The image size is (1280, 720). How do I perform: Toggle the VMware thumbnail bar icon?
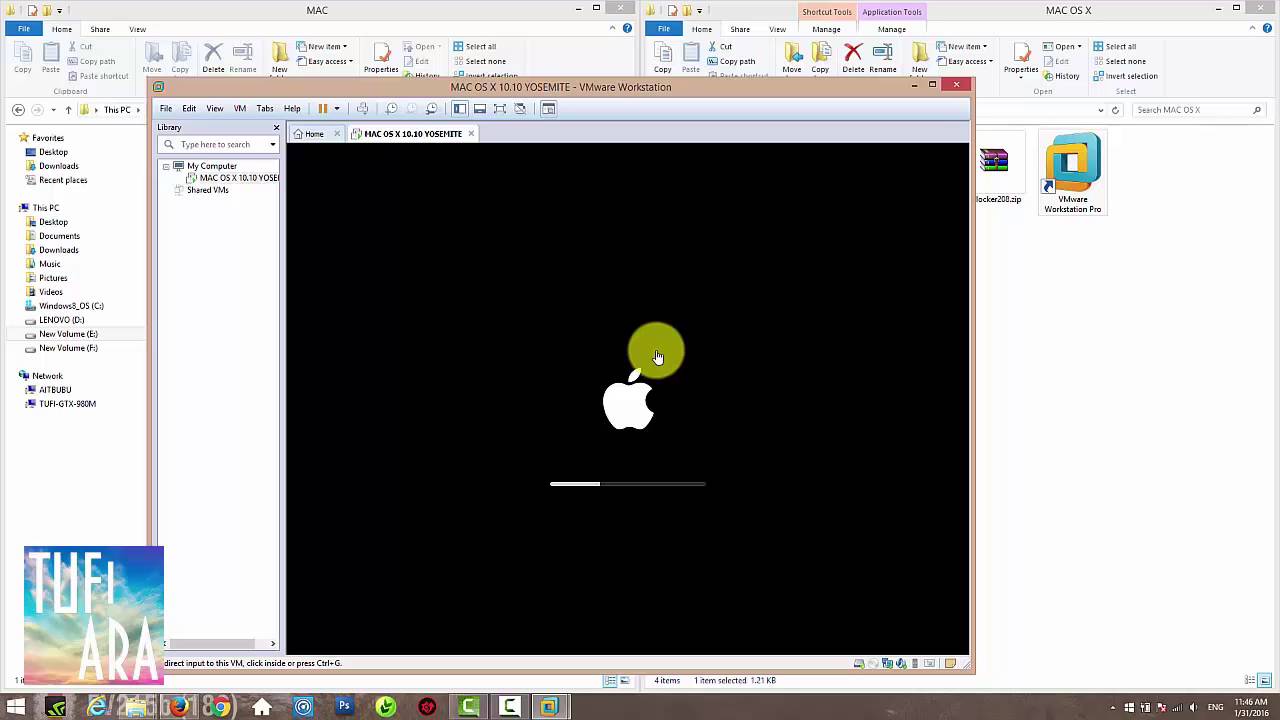click(480, 108)
